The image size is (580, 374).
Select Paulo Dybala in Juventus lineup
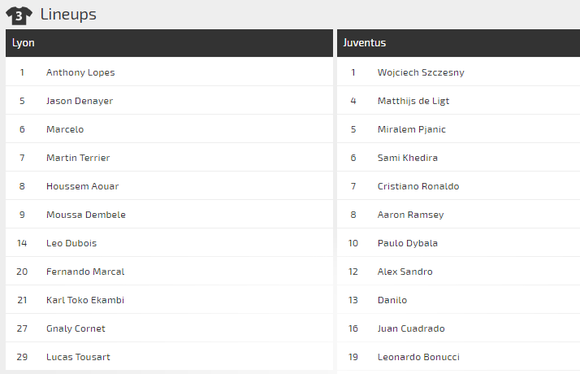click(407, 243)
